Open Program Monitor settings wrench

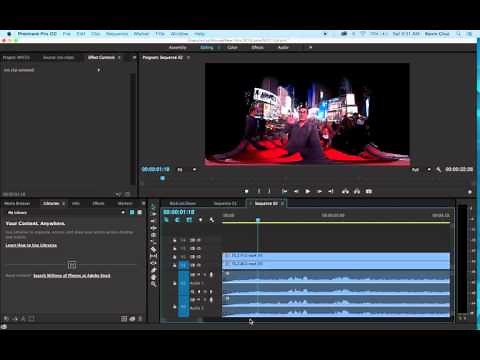(439, 170)
